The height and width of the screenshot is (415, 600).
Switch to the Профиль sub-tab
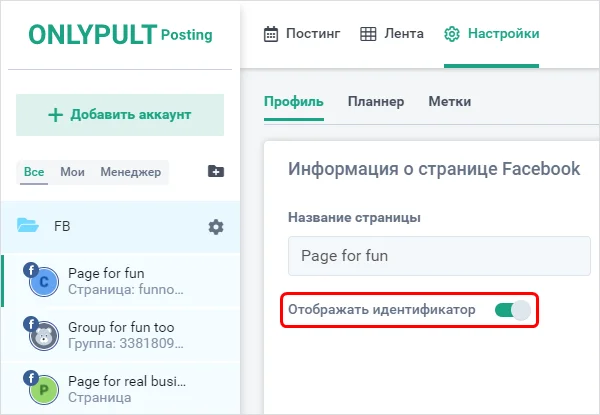[x=293, y=101]
